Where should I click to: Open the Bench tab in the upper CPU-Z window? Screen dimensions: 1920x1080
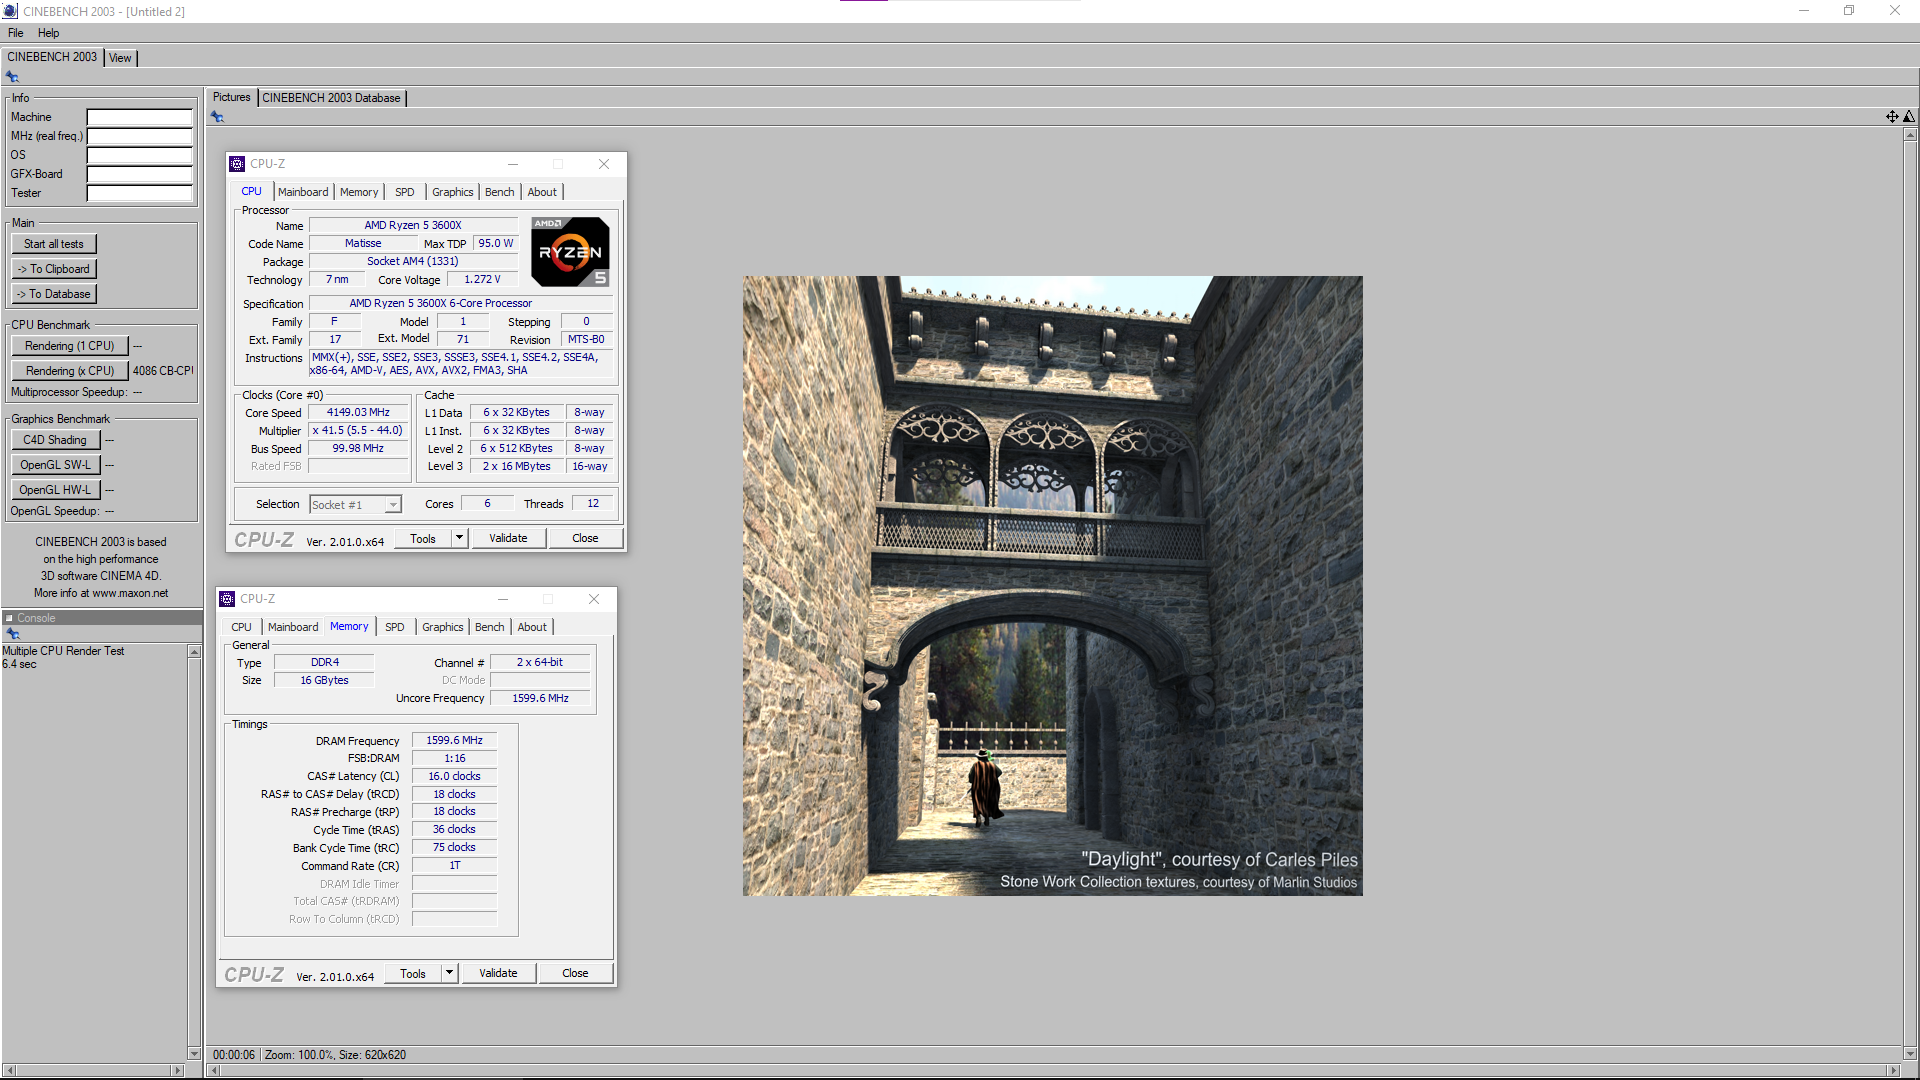click(x=500, y=192)
